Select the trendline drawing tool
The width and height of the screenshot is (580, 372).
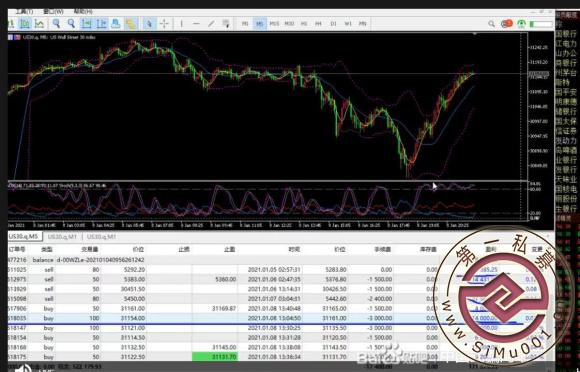211,24
